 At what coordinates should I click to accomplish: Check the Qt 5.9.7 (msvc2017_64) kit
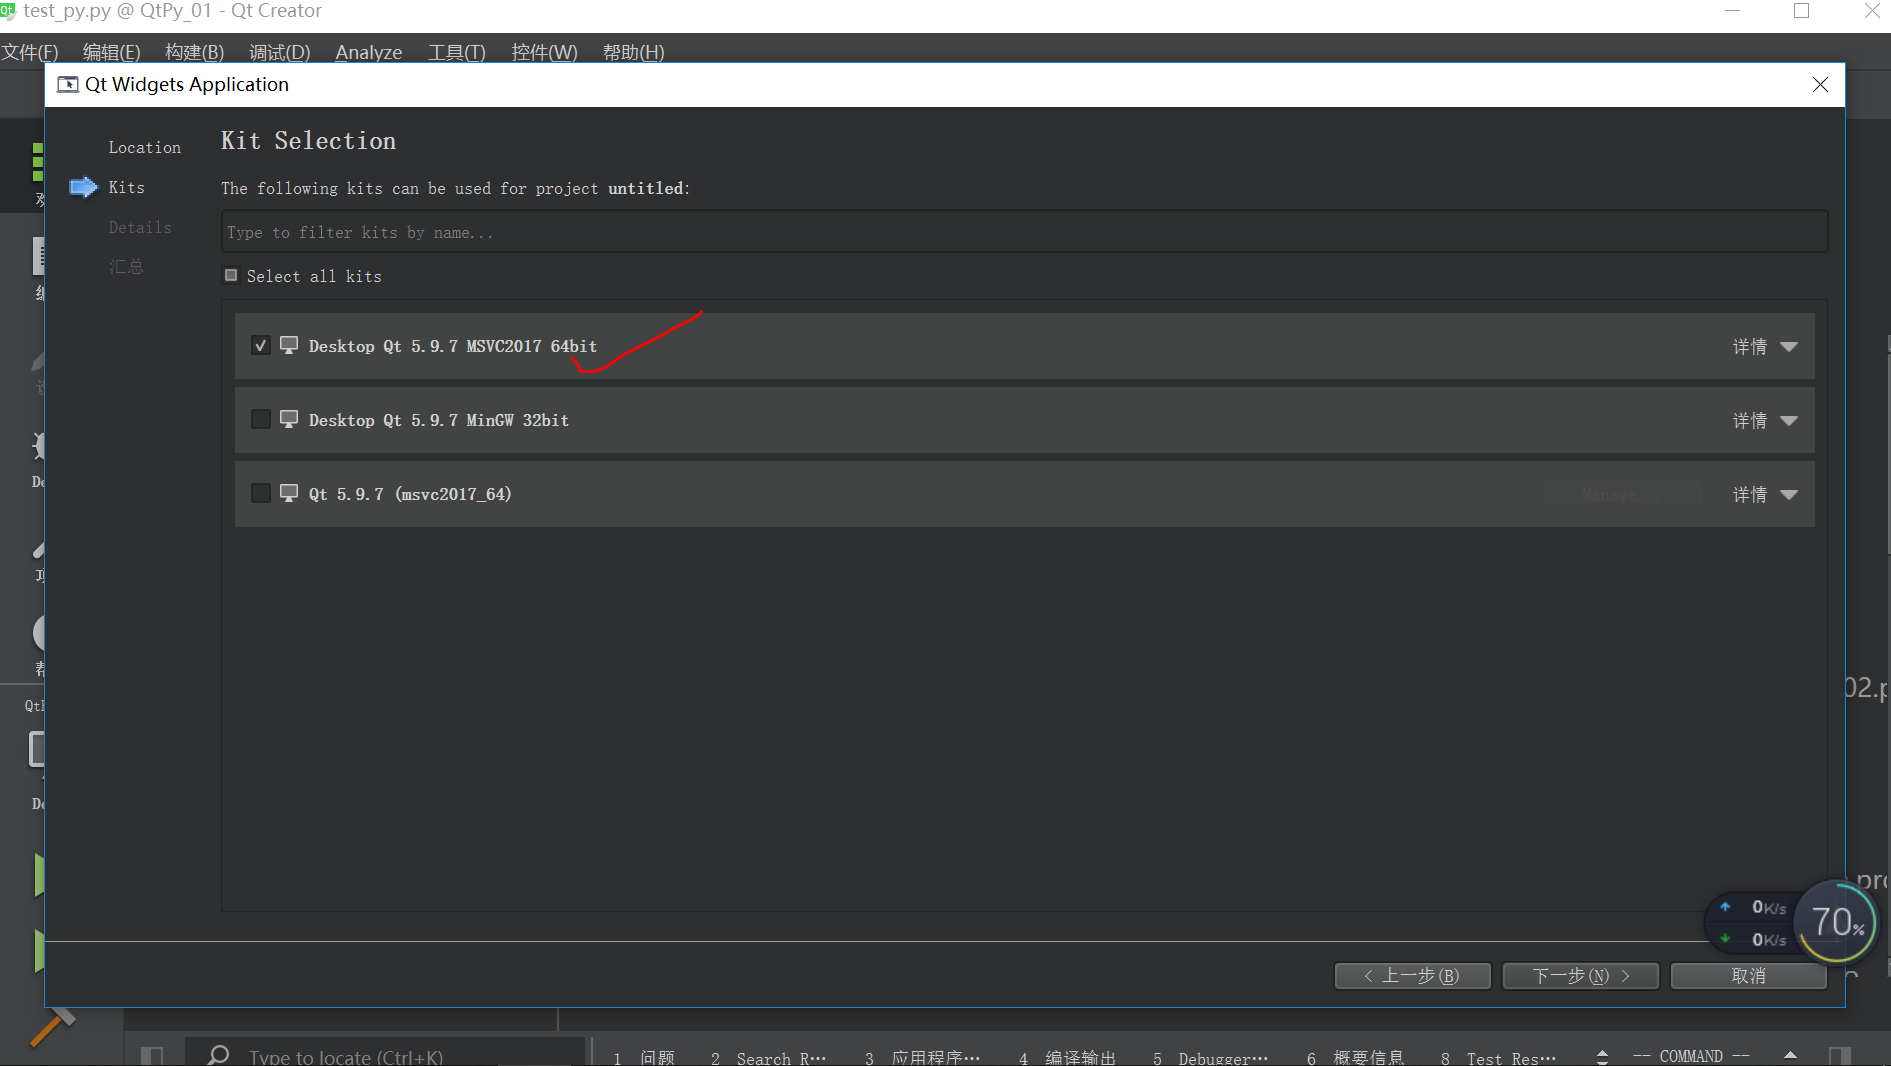click(261, 493)
